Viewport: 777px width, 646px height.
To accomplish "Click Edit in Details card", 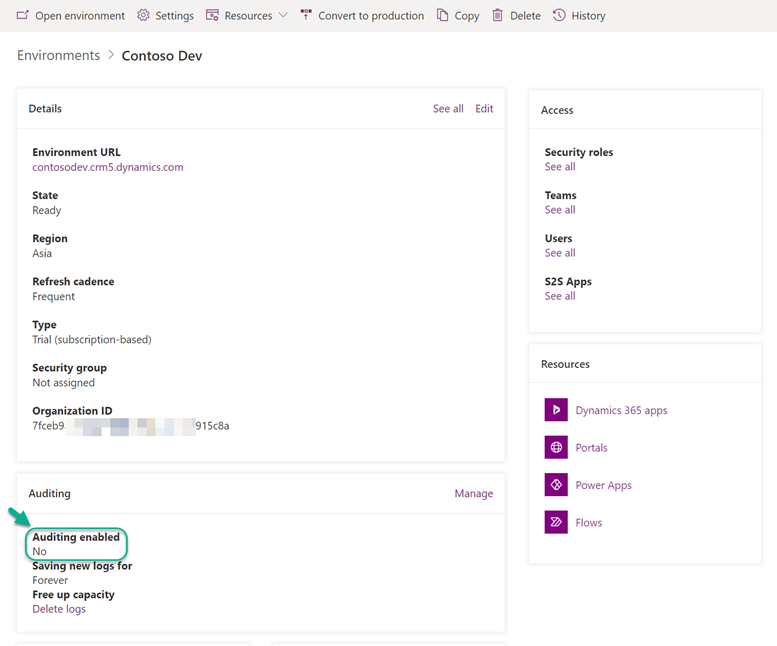I will (x=484, y=108).
